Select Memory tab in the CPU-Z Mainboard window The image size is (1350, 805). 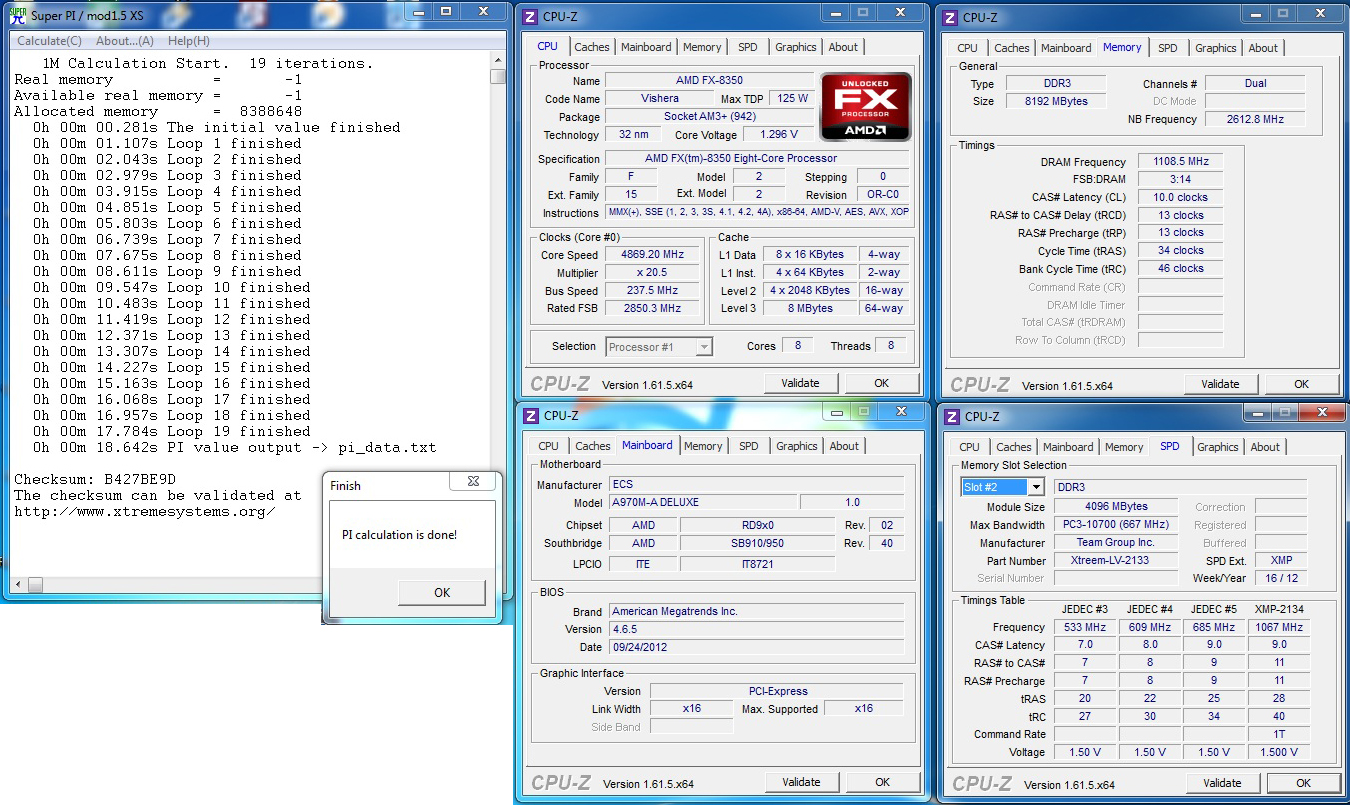coord(703,446)
